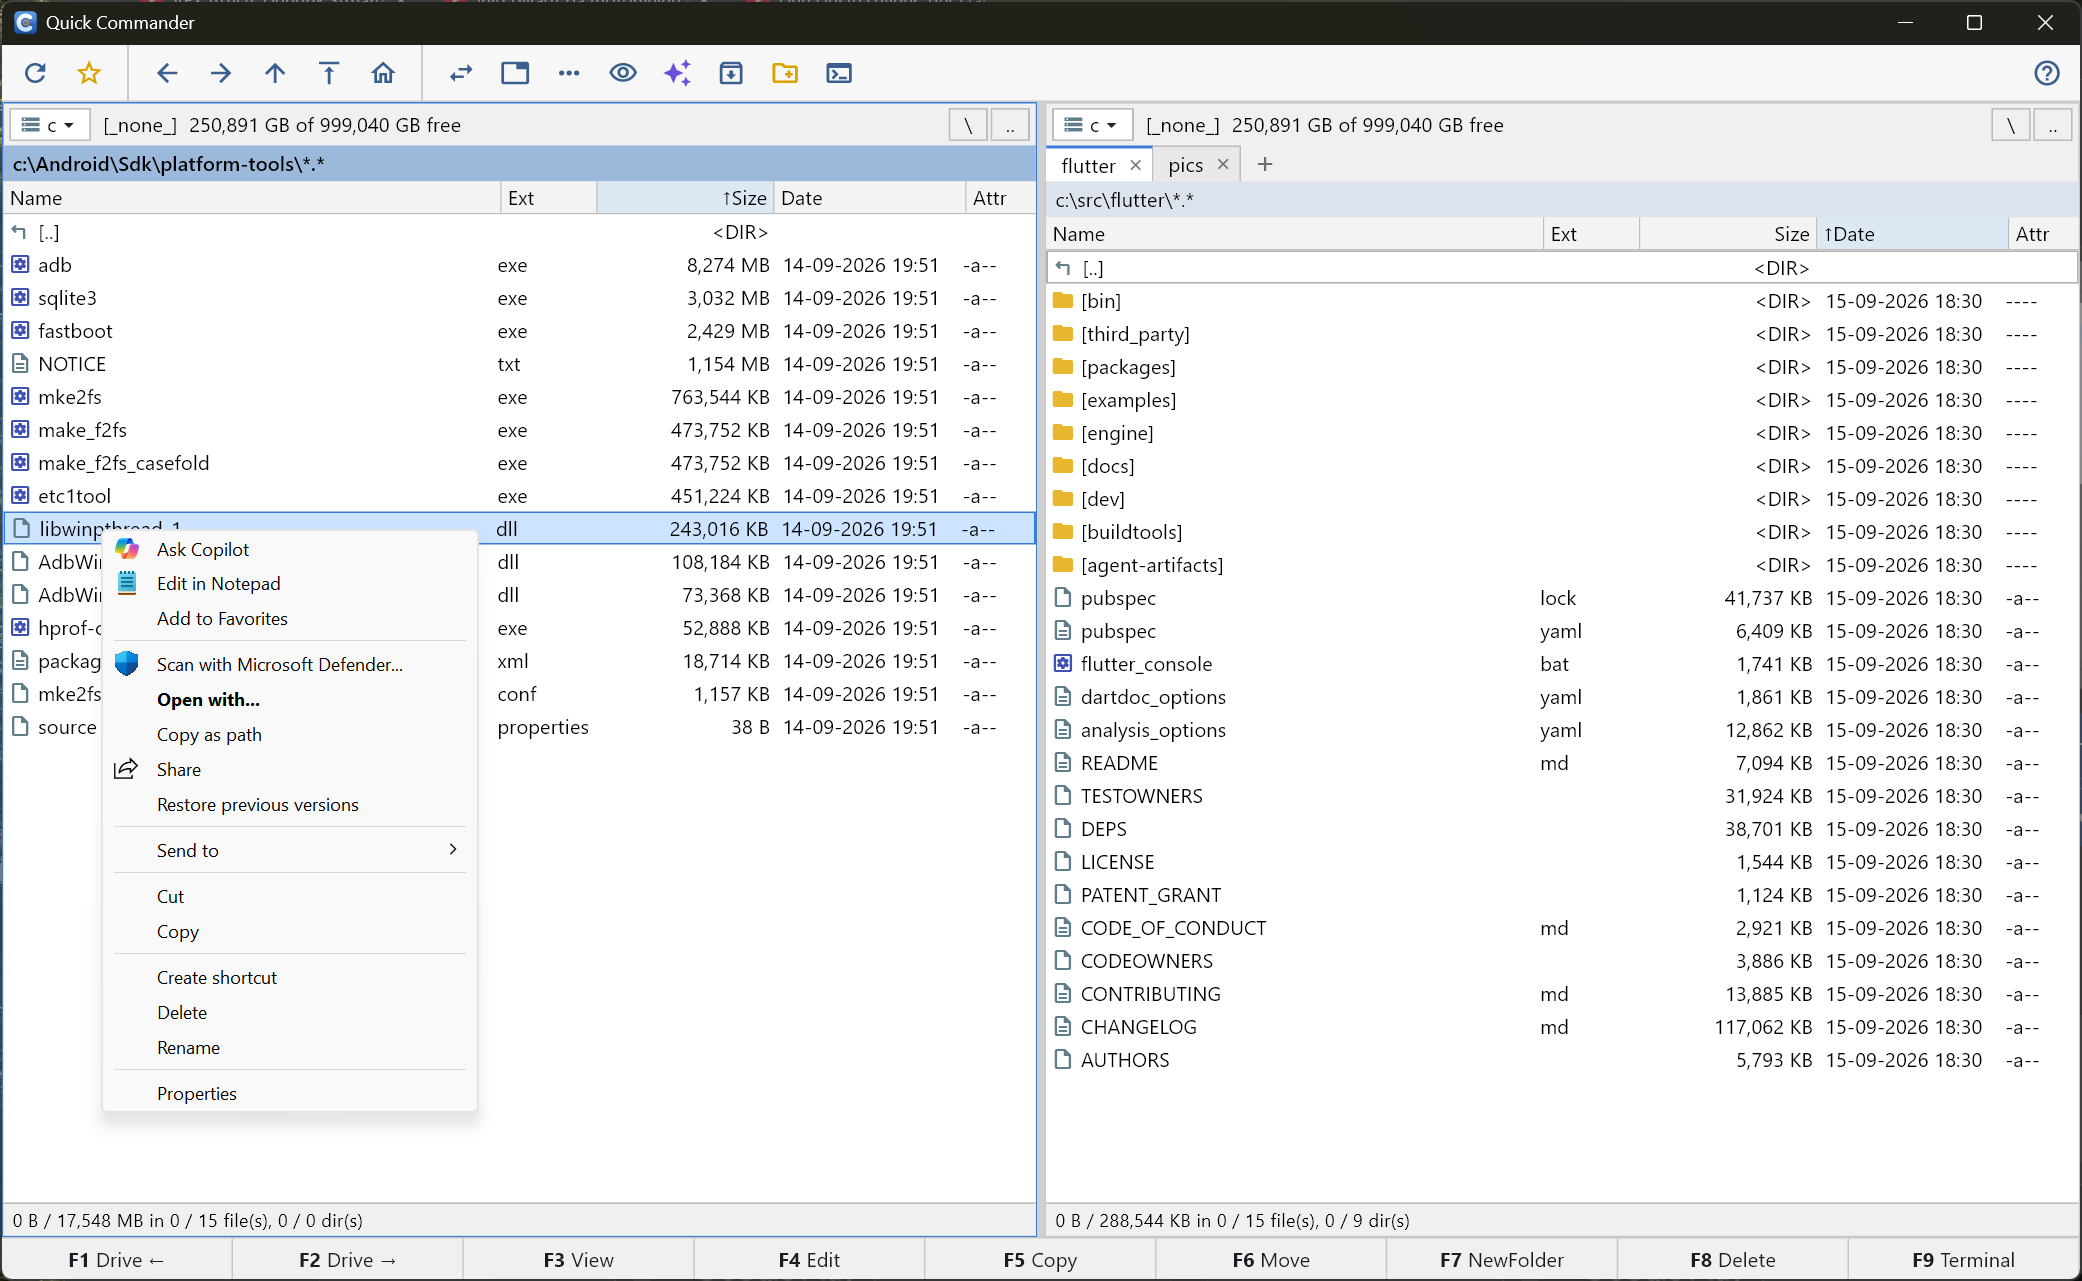
Task: Open the terminal icon in toolbar
Action: click(839, 73)
